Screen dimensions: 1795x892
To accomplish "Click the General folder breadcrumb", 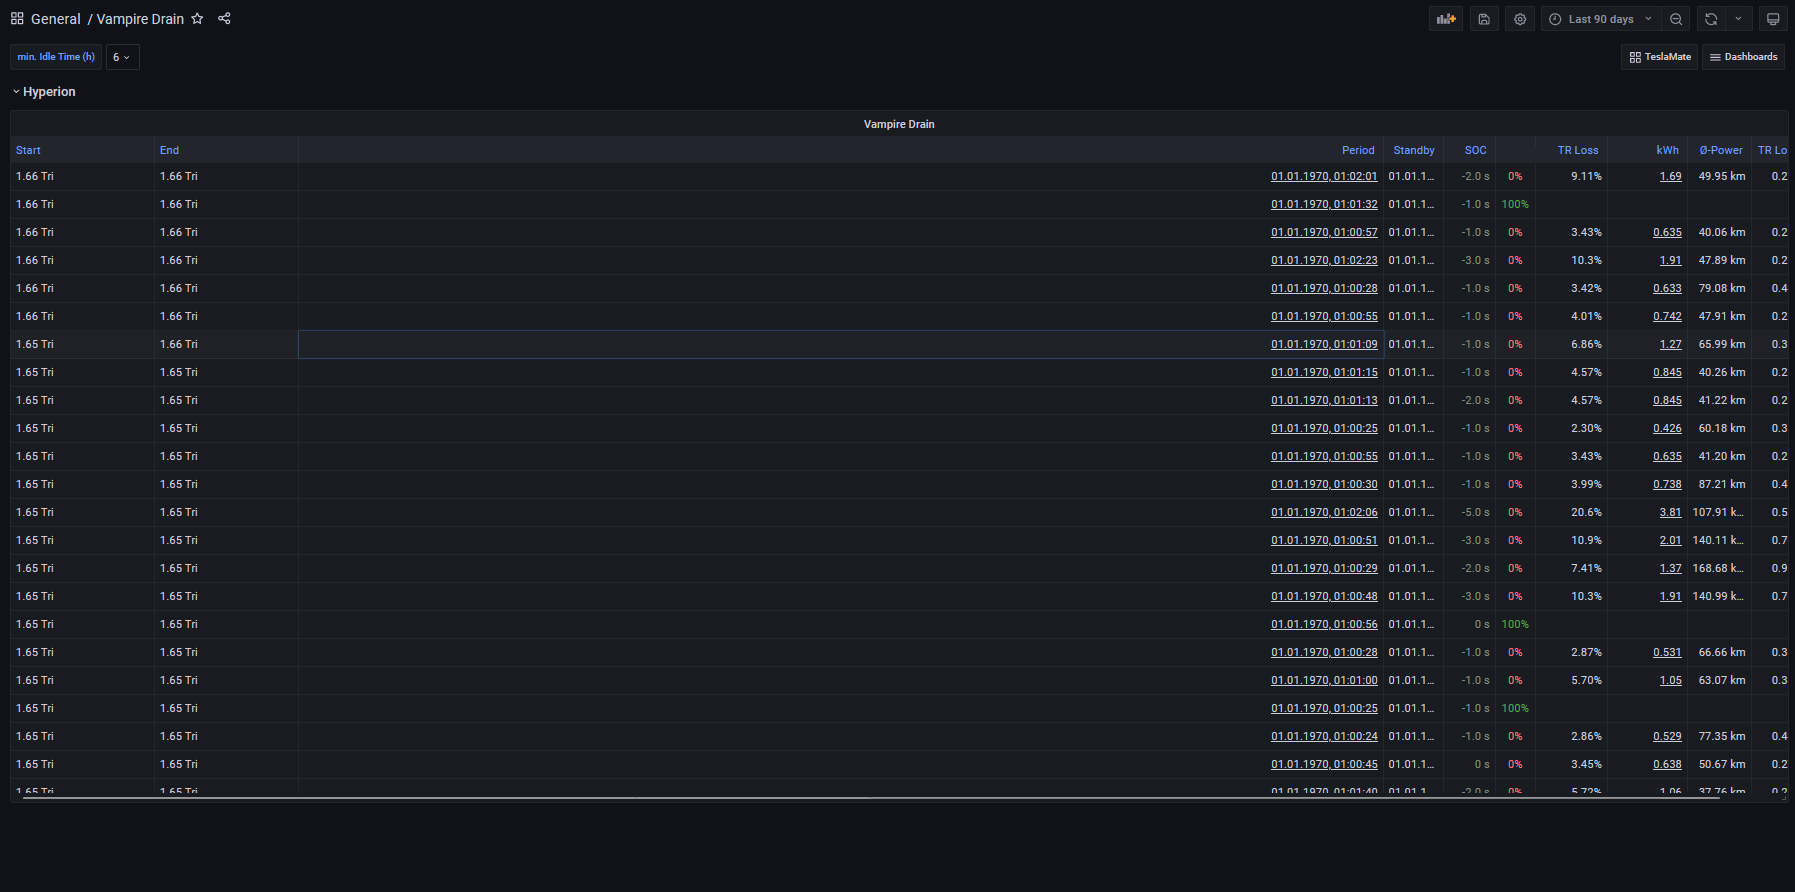I will pyautogui.click(x=56, y=19).
